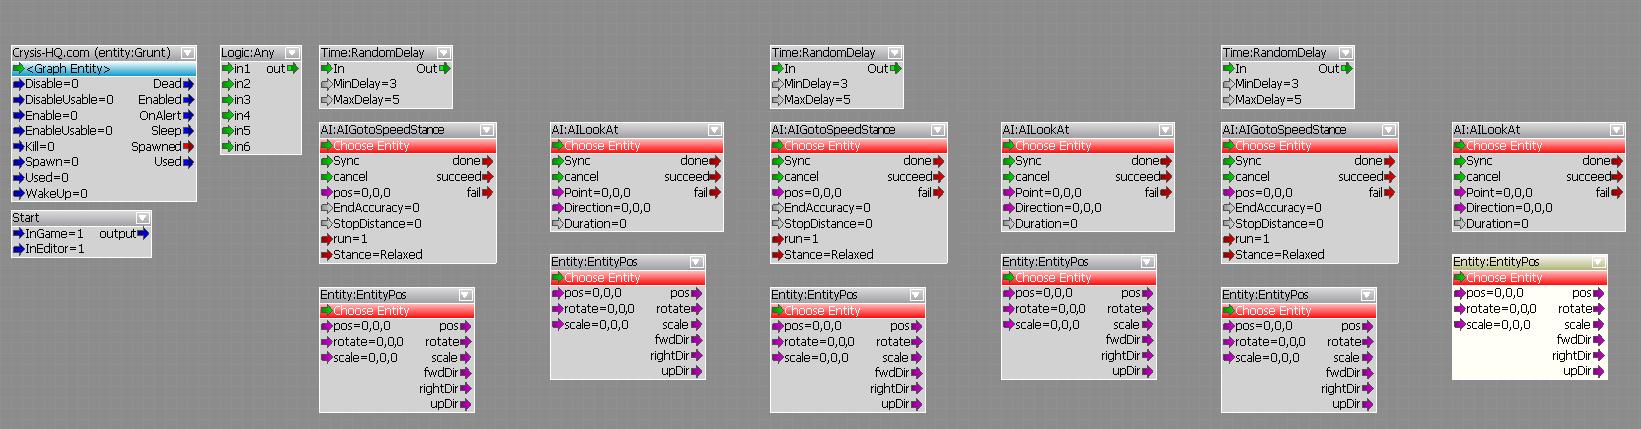Viewport: 1641px width, 429px height.
Task: Click the EnableUsable=0 input field
Action: (x=68, y=131)
